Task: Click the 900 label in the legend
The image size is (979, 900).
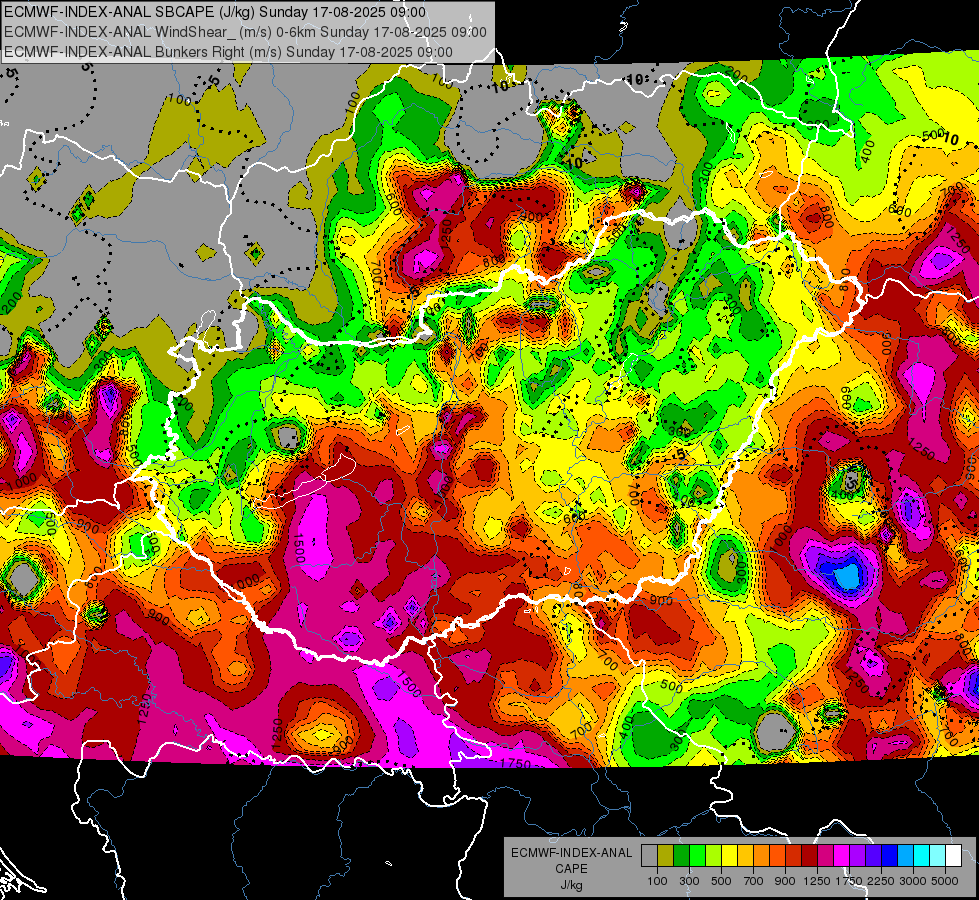Action: point(785,881)
